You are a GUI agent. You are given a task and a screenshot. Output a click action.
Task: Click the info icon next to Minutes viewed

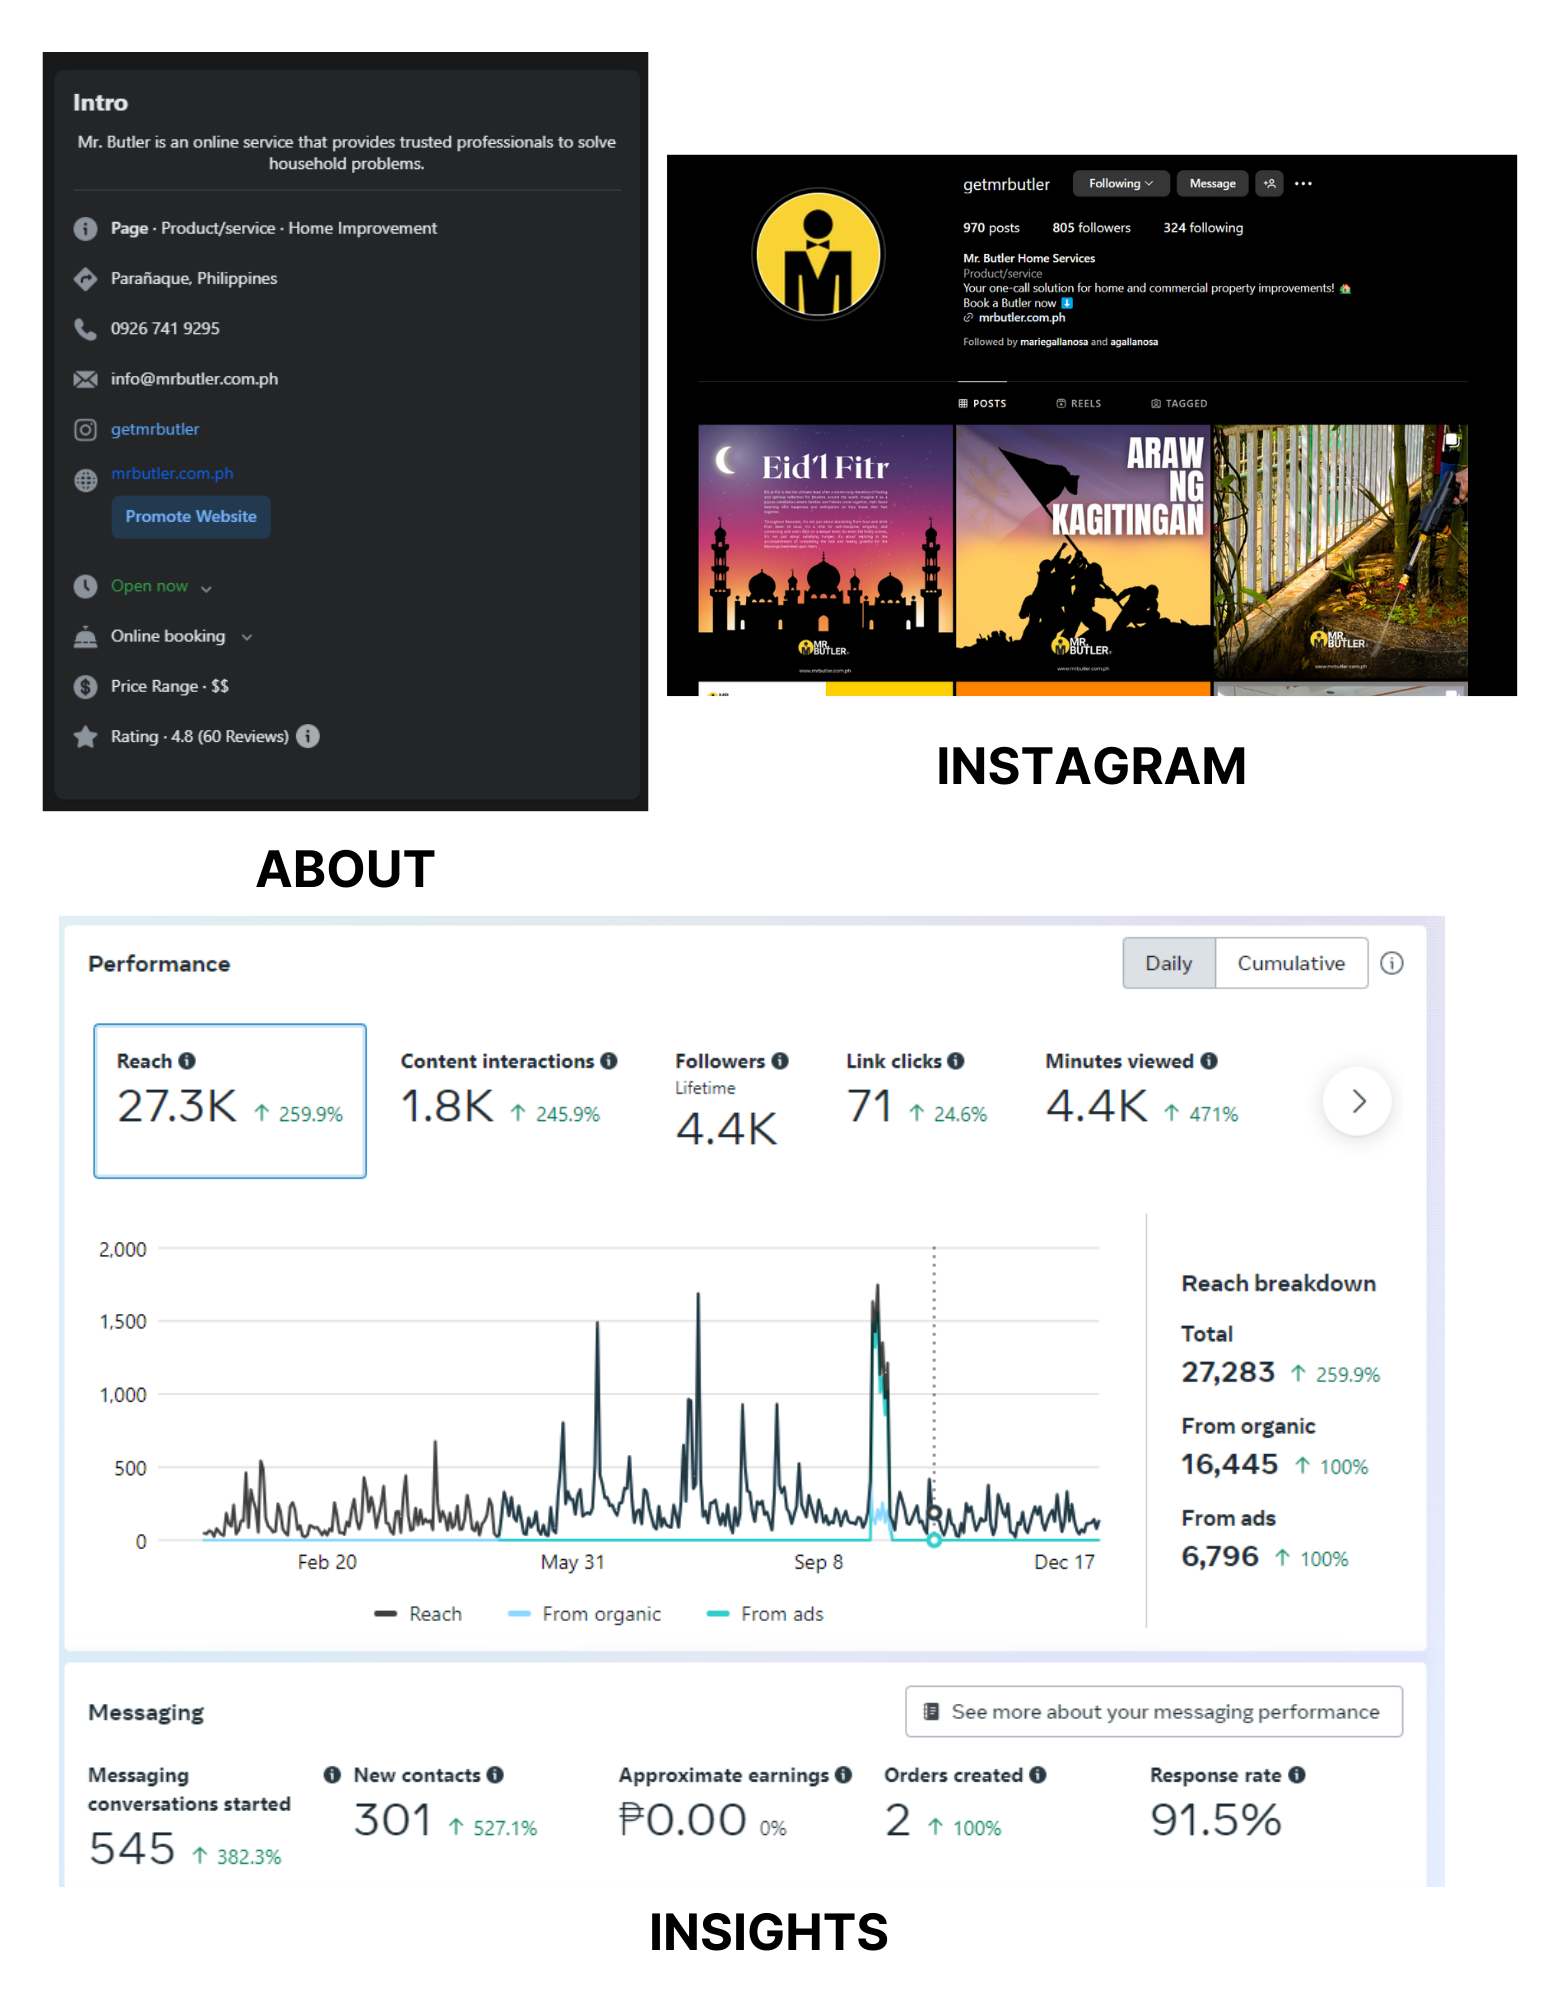(x=1209, y=1061)
